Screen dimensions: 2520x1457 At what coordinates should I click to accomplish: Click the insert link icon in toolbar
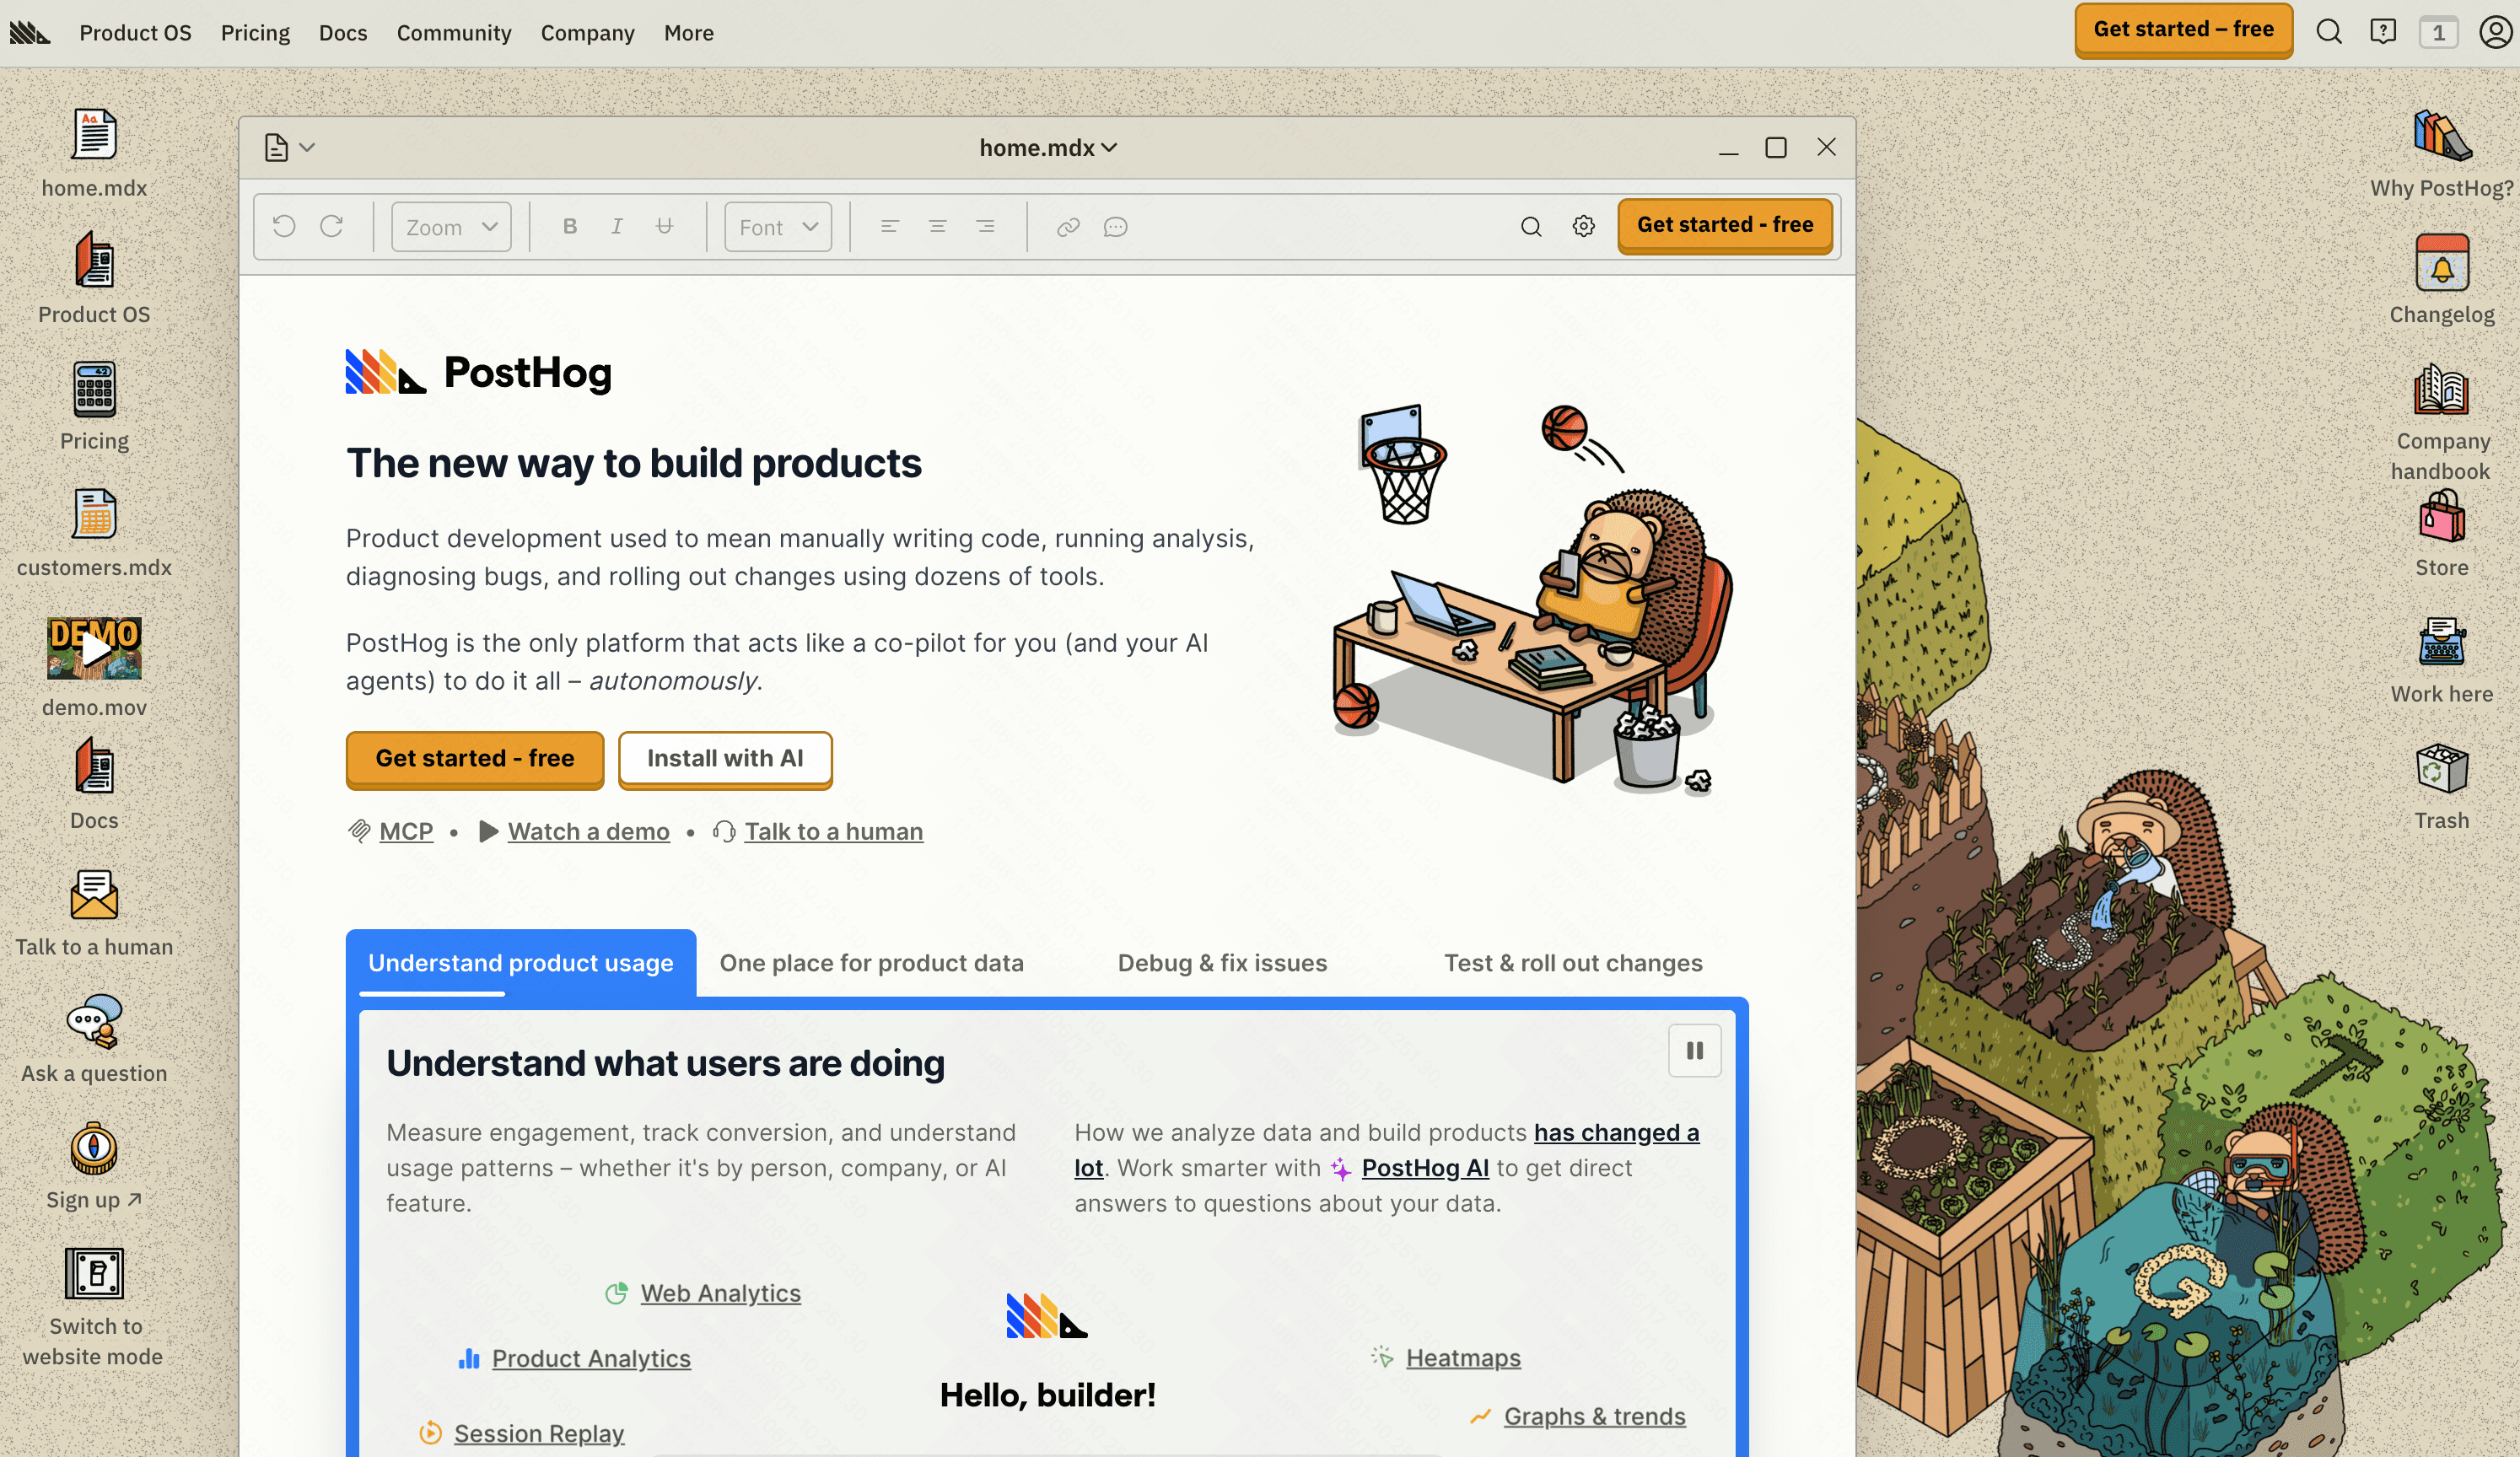[1068, 227]
